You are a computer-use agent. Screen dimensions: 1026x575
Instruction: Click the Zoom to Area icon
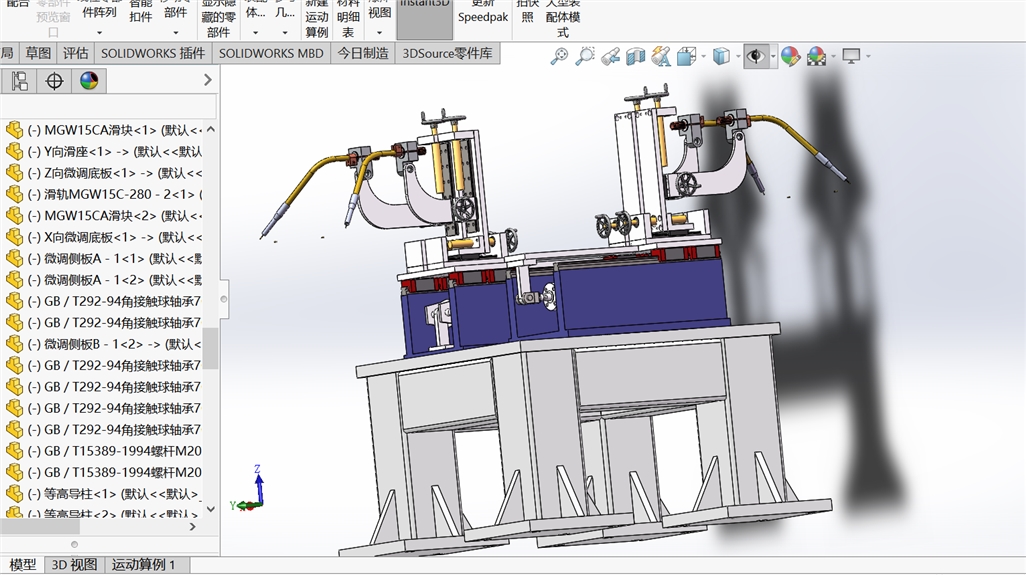(x=585, y=57)
